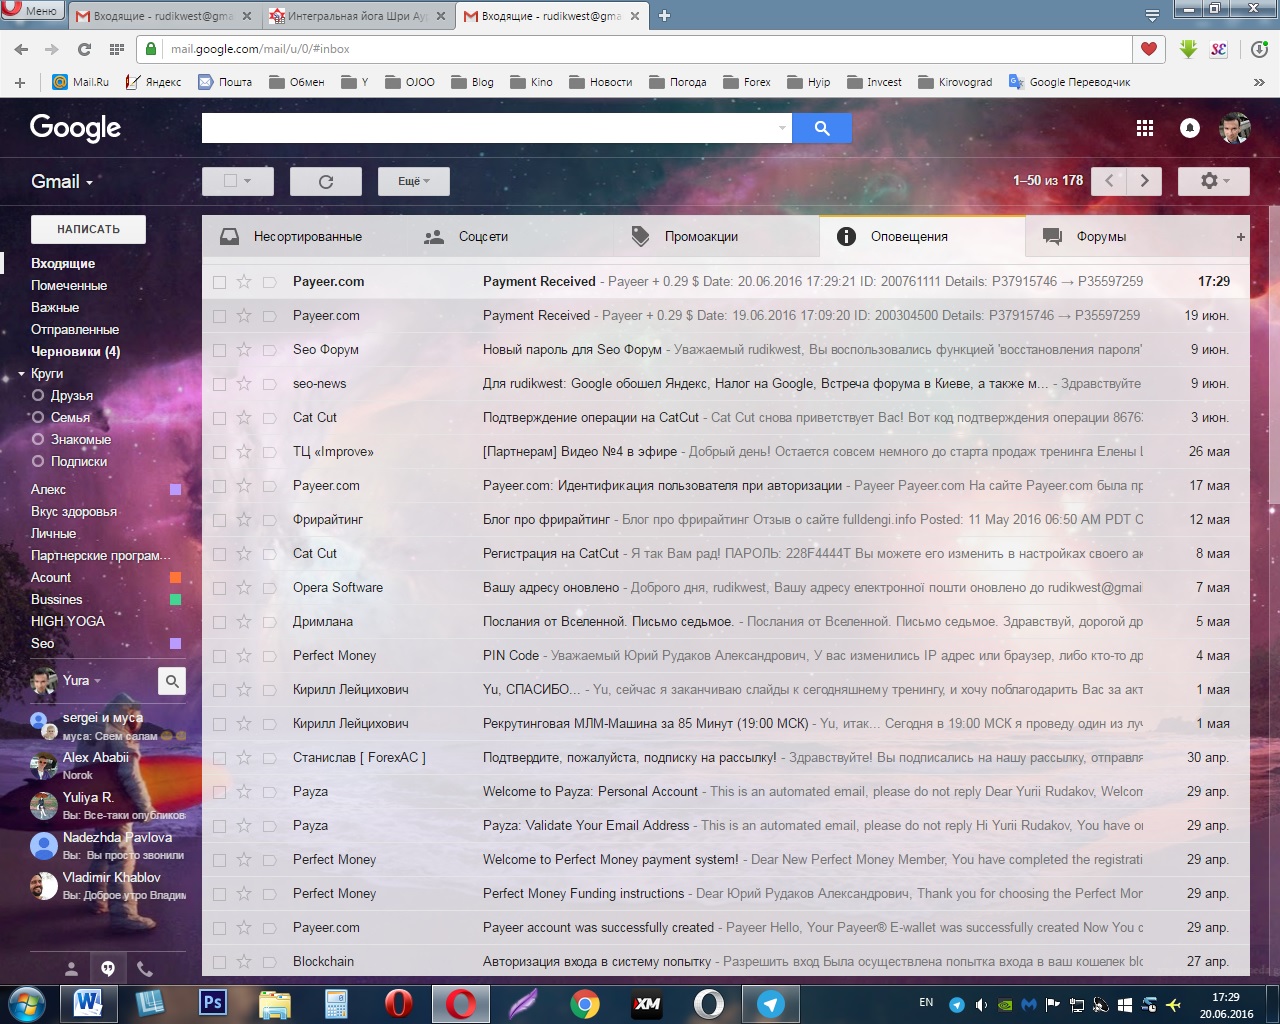Viewport: 1280px width, 1024px height.
Task: Click the НАПИСАТЬ compose button
Action: tap(88, 229)
